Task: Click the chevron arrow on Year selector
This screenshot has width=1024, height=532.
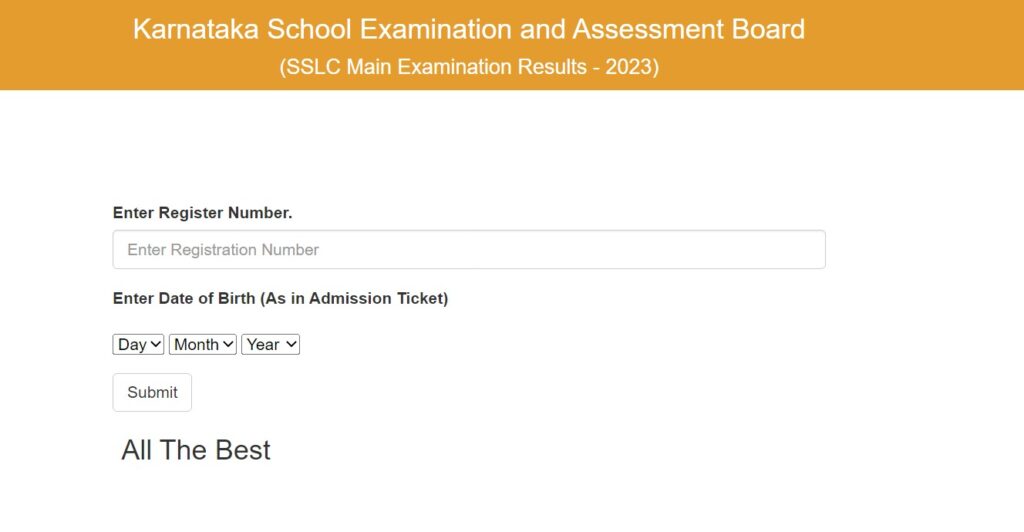Action: (x=291, y=344)
